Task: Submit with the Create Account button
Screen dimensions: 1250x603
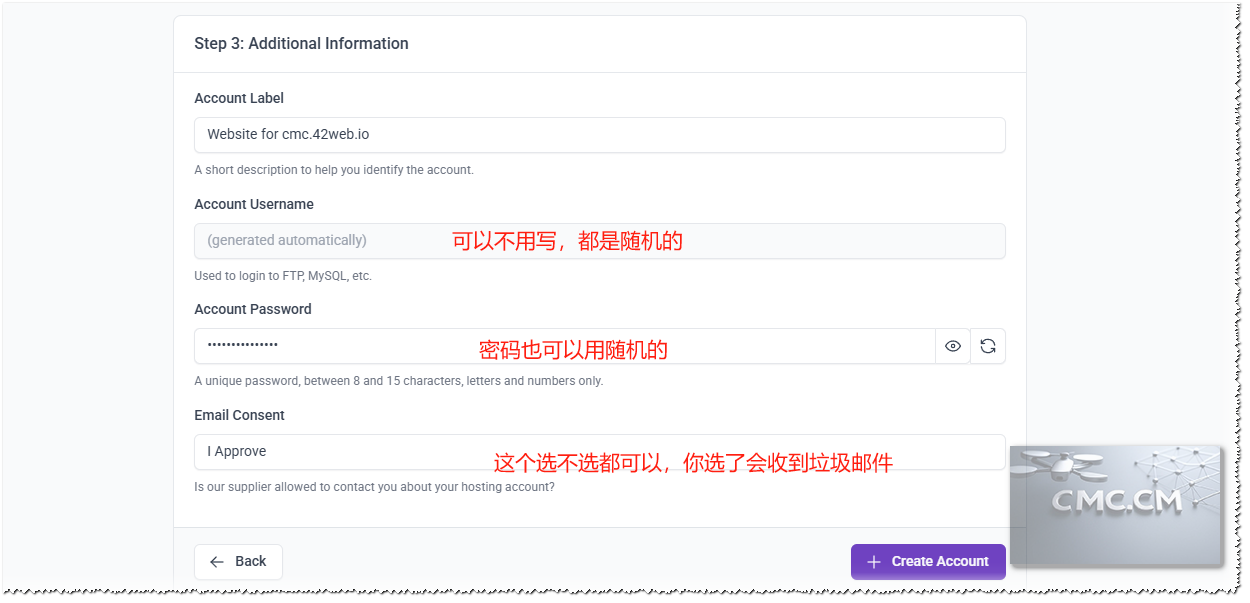Action: [928, 562]
